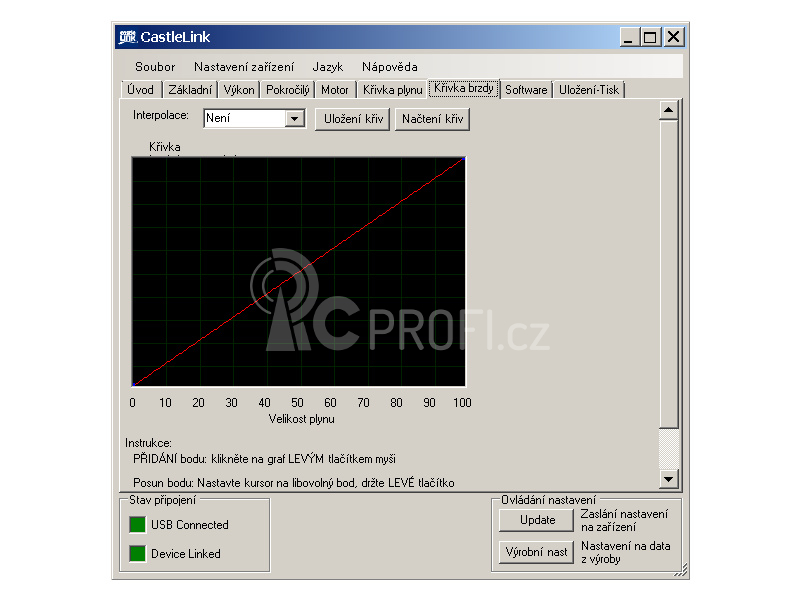This screenshot has width=800, height=600.
Task: Switch to the Výkon tab
Action: (239, 90)
